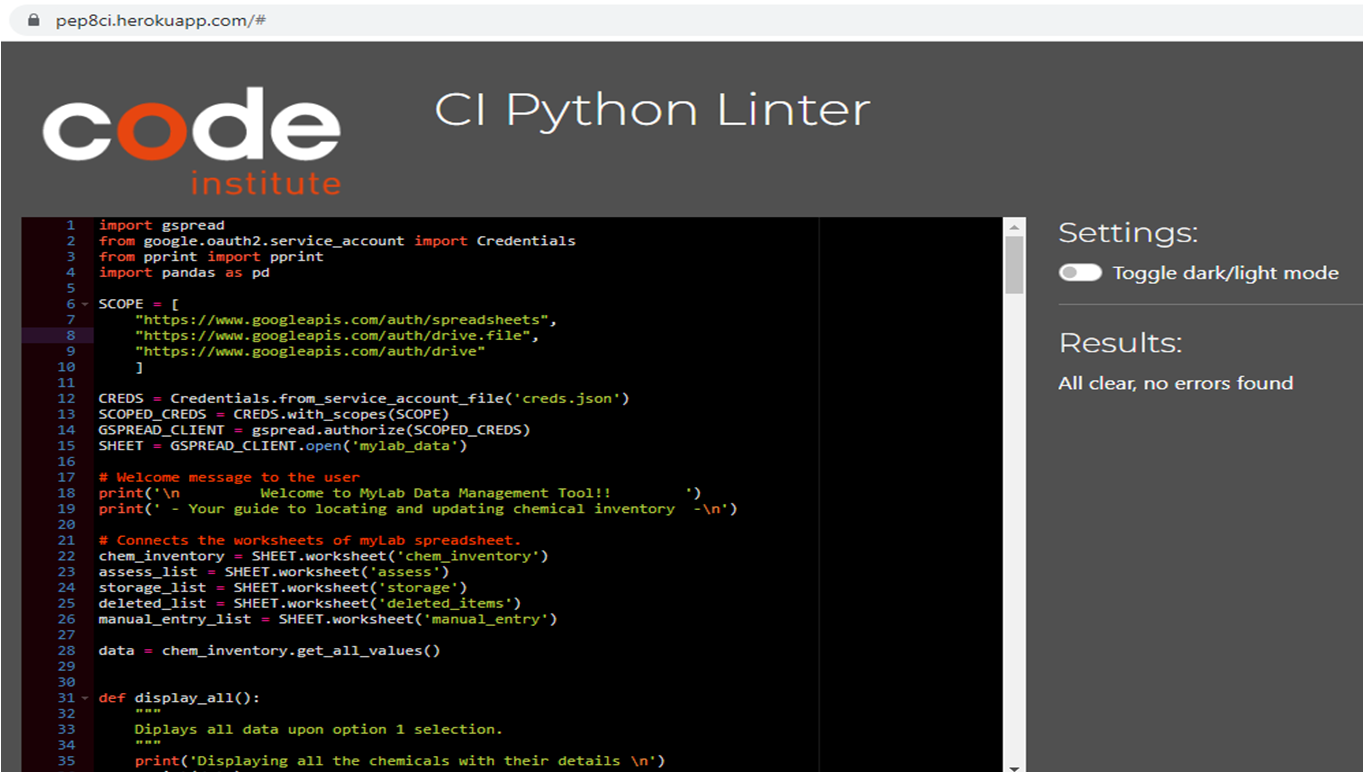The height and width of the screenshot is (773, 1364).
Task: Click the storage_list worksheet line
Action: point(283,588)
